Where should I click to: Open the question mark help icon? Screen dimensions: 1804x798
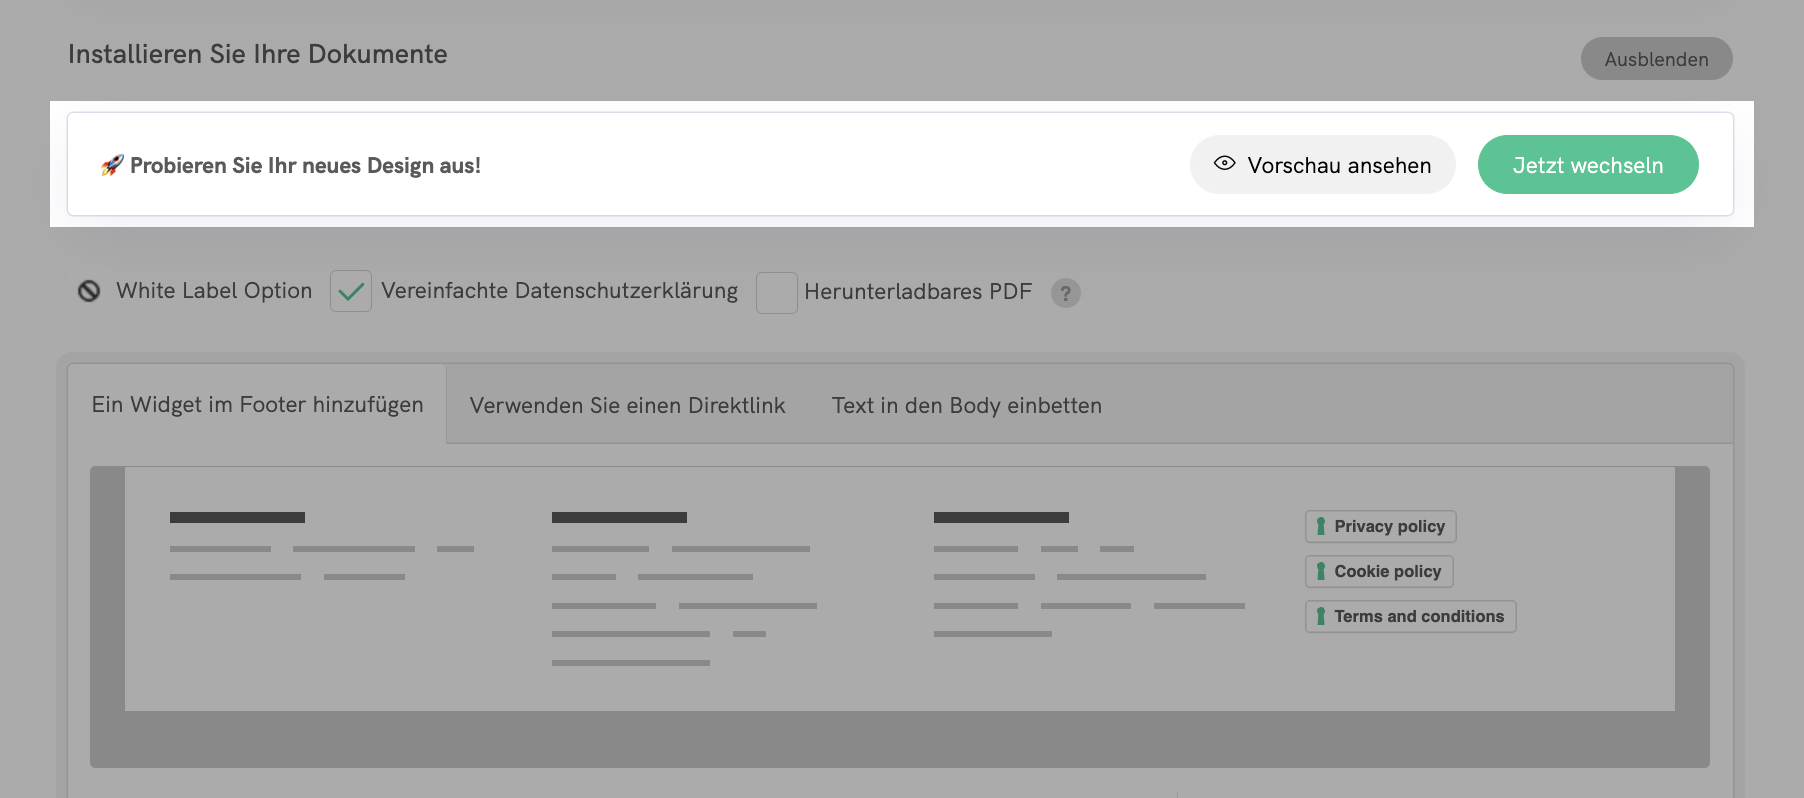point(1066,293)
